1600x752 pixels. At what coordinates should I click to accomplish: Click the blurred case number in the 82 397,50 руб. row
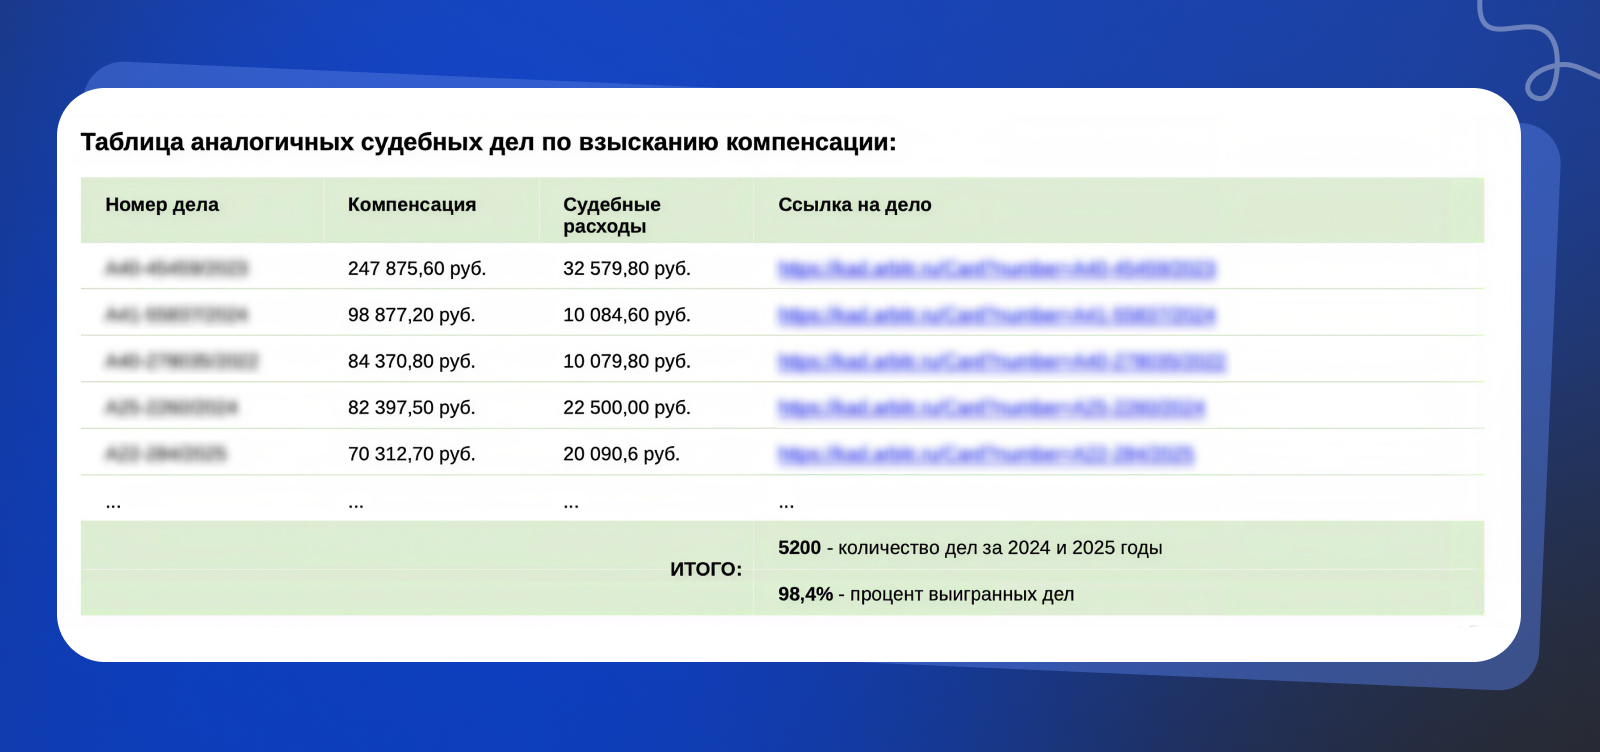pos(171,407)
